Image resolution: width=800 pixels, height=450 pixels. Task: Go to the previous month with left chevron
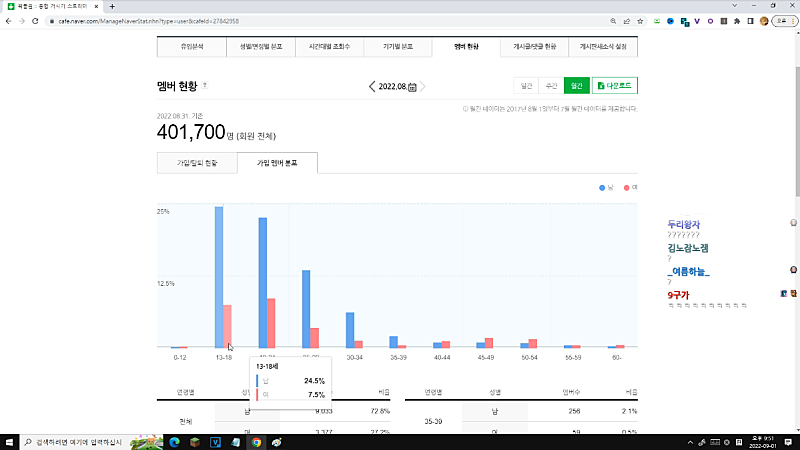pyautogui.click(x=373, y=87)
